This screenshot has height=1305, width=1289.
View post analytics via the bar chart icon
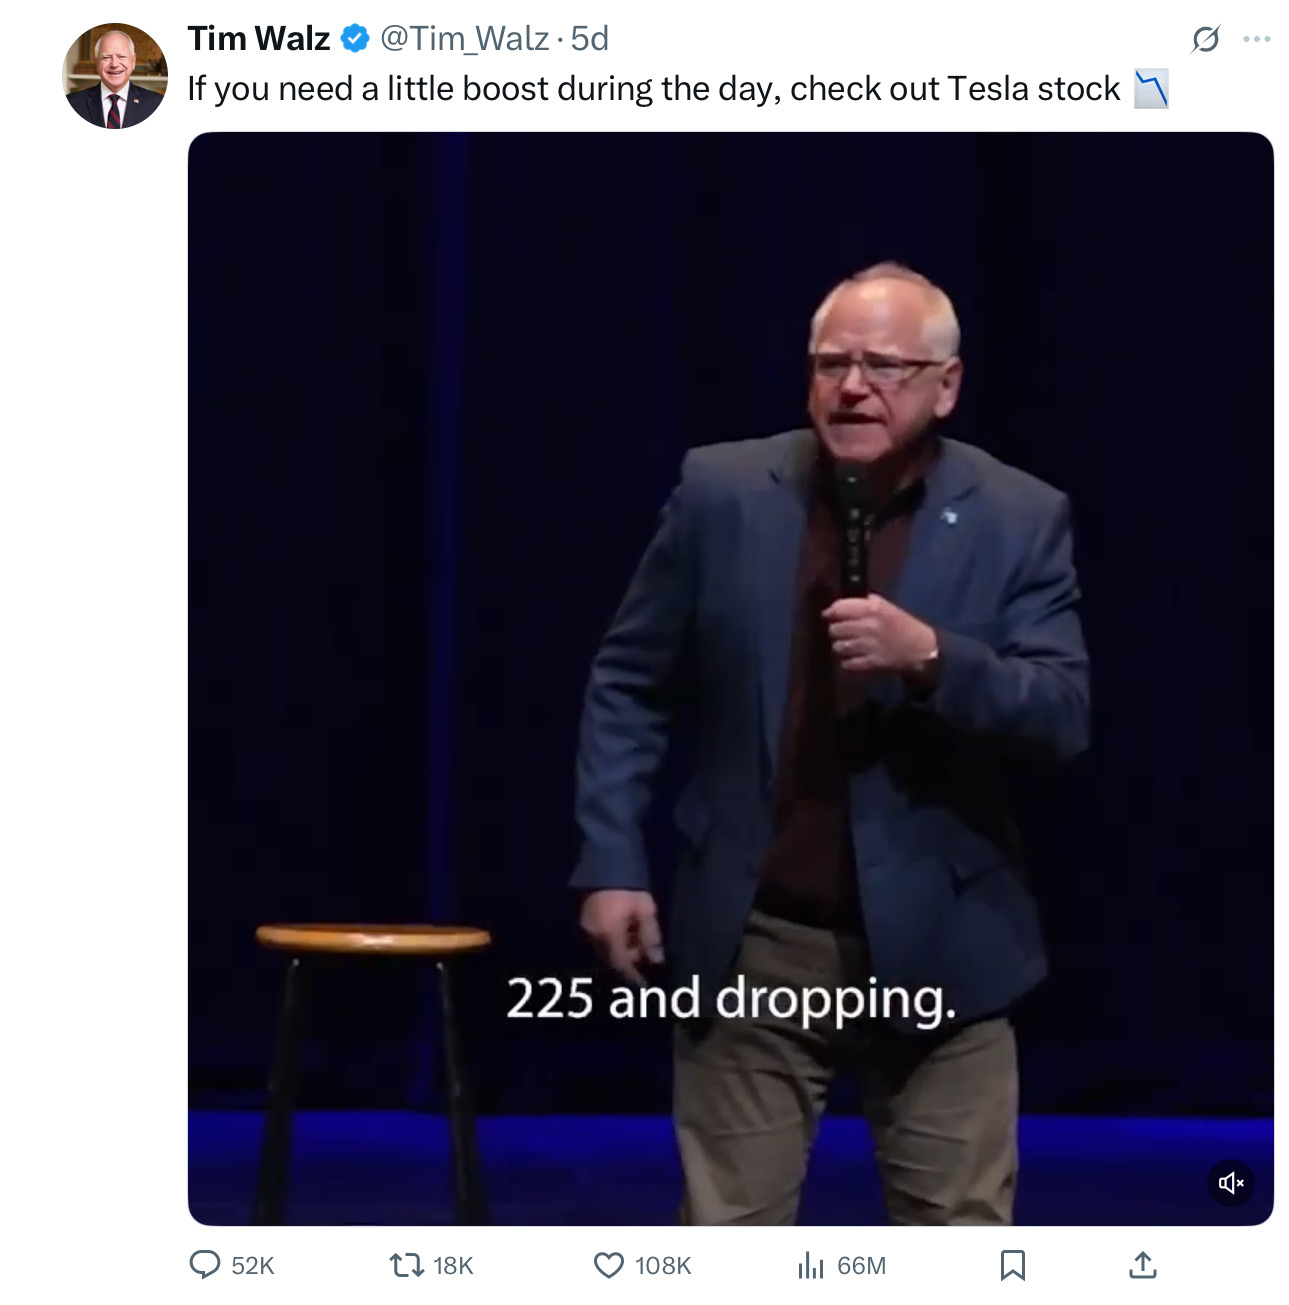(811, 1266)
